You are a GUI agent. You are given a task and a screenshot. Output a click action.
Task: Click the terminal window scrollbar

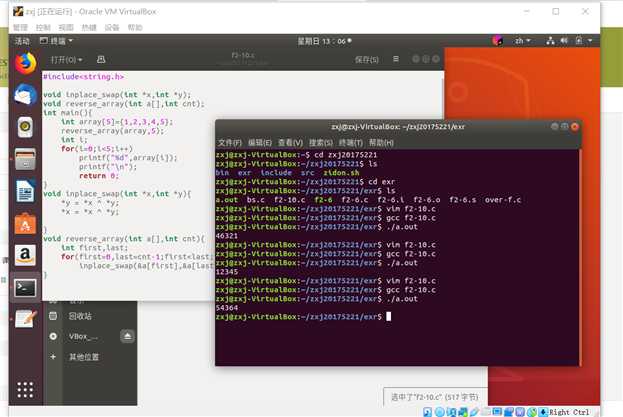(580, 257)
